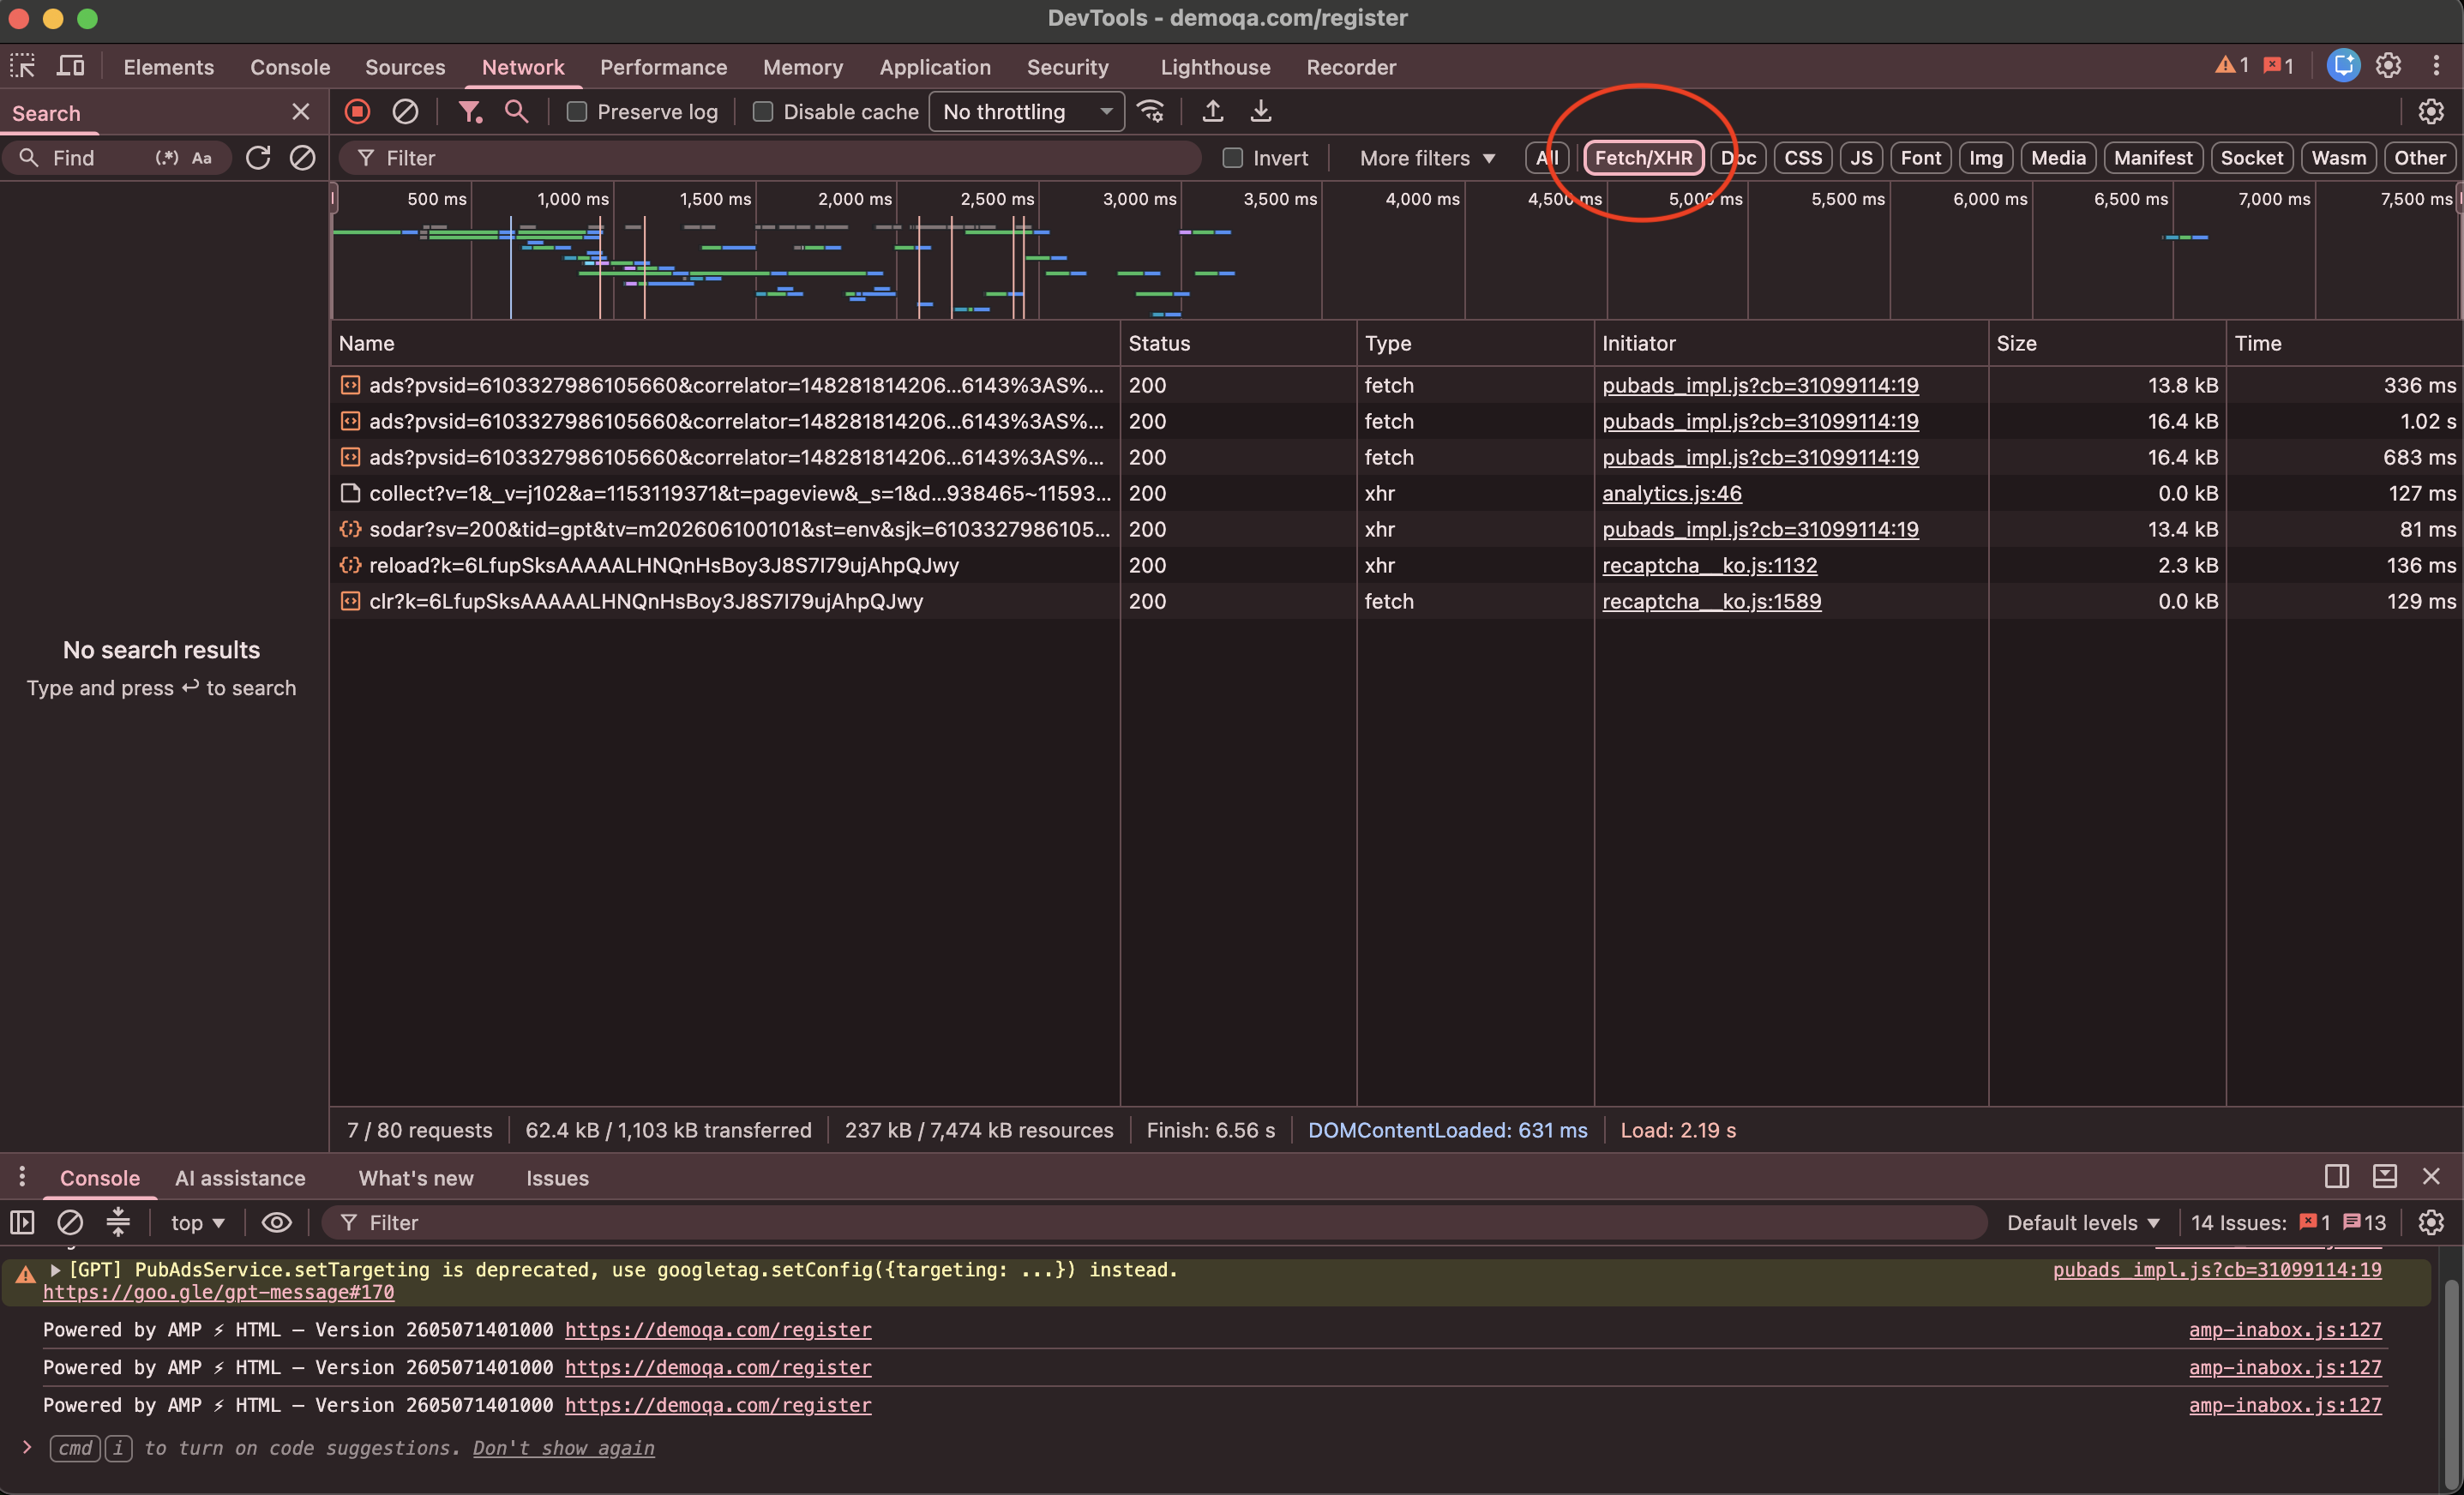Close the Search sidebar panel
The height and width of the screenshot is (1495, 2464).
tap(301, 112)
